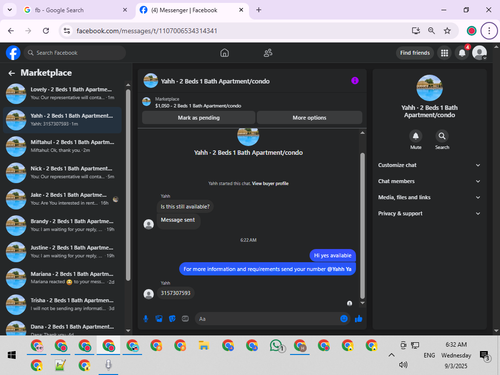
Task: Open the account profile avatar menu
Action: tap(480, 53)
